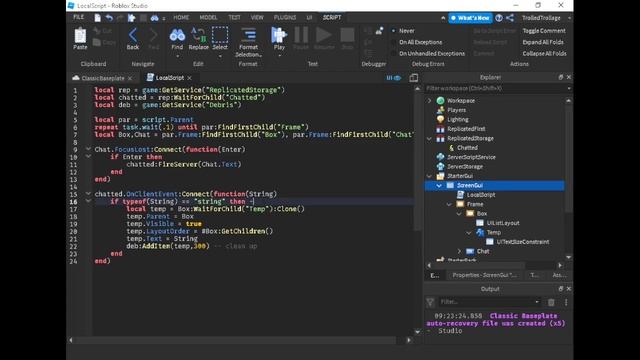This screenshot has width=640, height=360.
Task: Click the split editor view icon
Action: [x=413, y=78]
